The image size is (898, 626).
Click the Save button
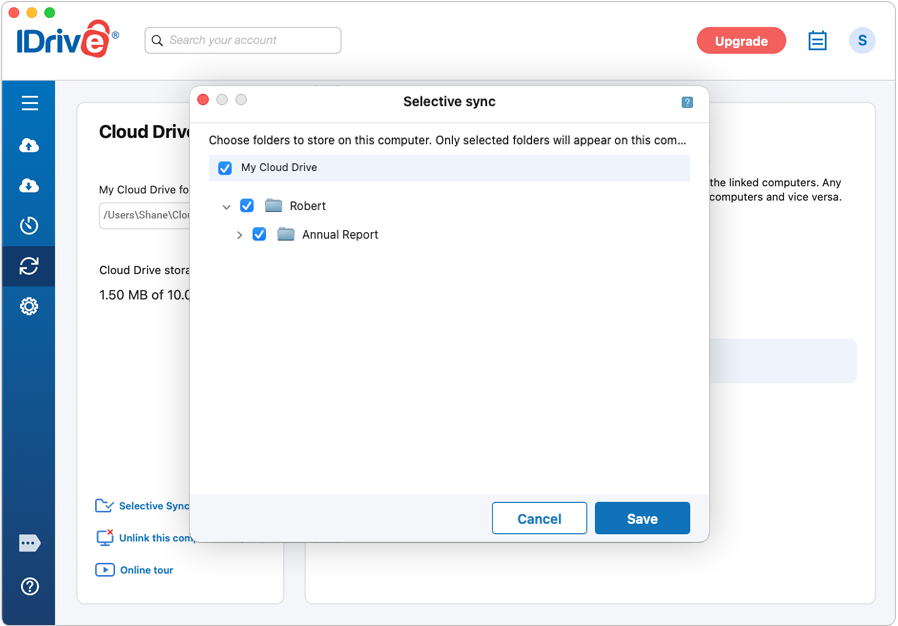[642, 518]
